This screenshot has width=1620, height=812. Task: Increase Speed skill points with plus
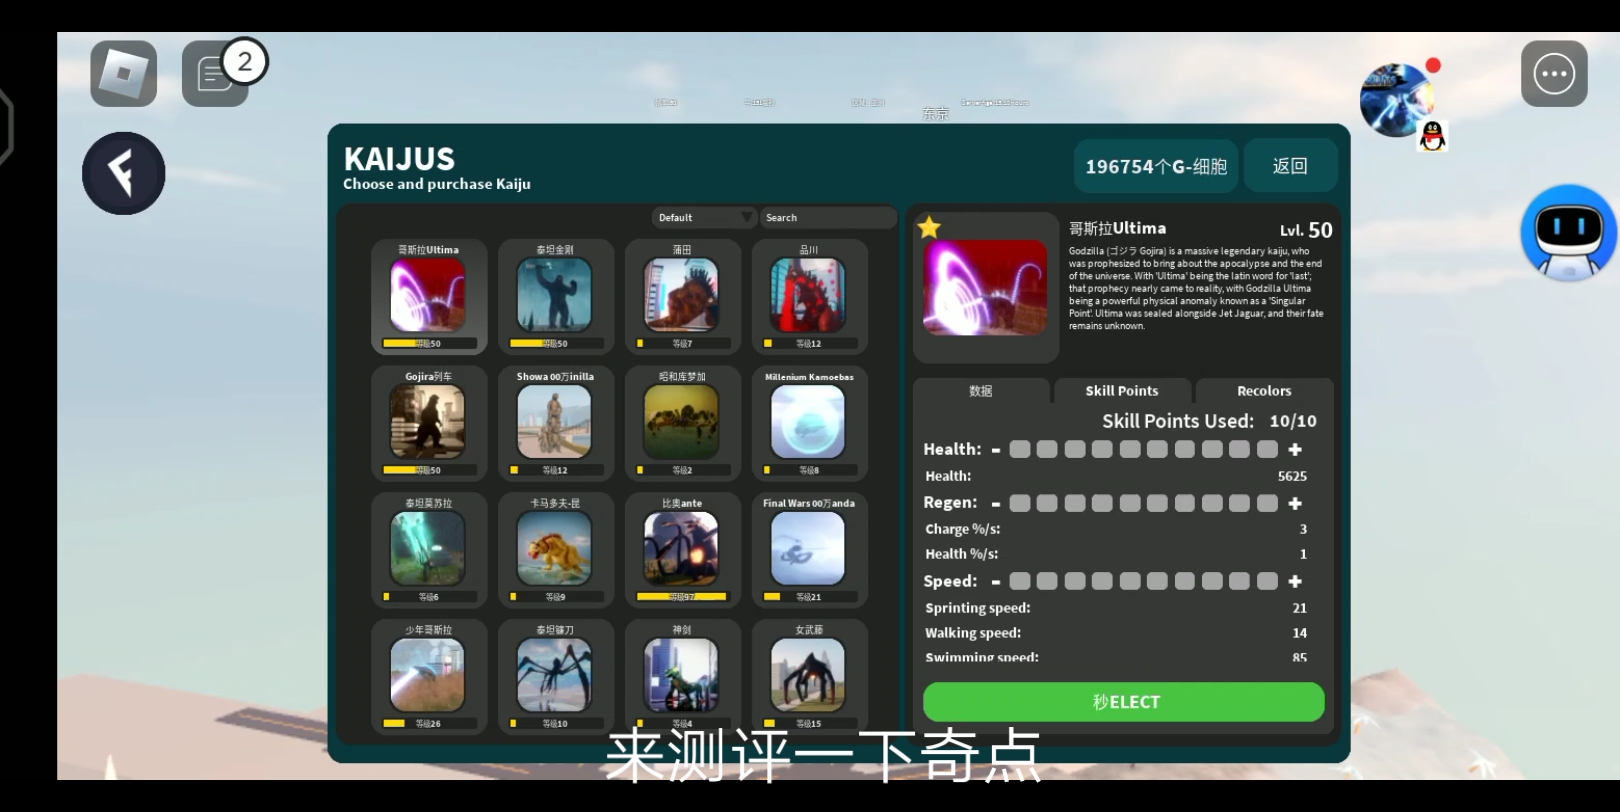tap(1295, 581)
